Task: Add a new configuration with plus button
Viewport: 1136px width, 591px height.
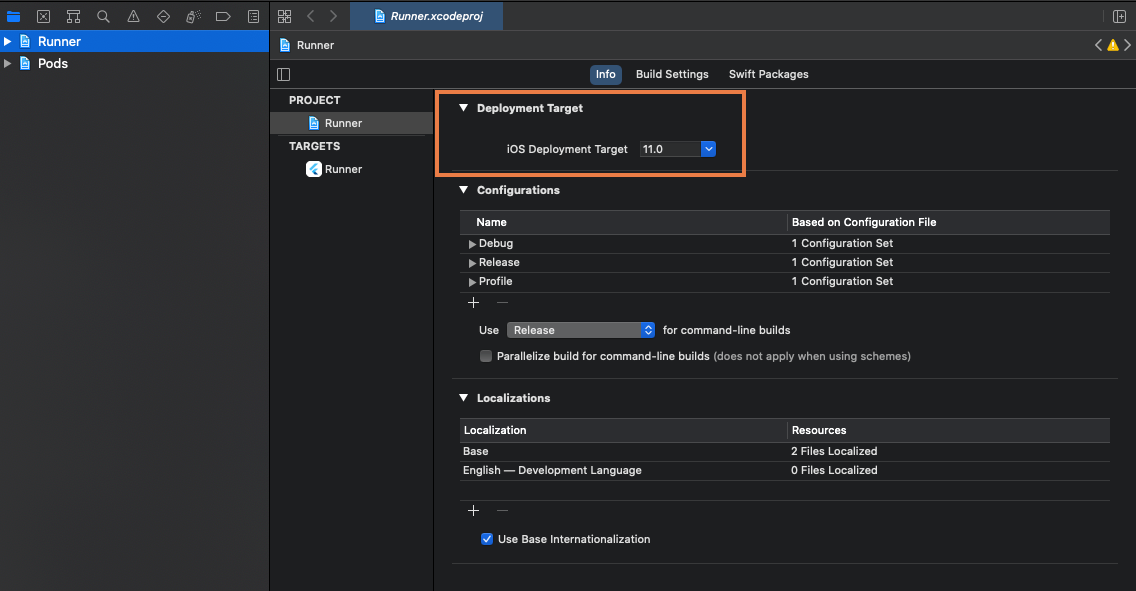Action: point(474,303)
